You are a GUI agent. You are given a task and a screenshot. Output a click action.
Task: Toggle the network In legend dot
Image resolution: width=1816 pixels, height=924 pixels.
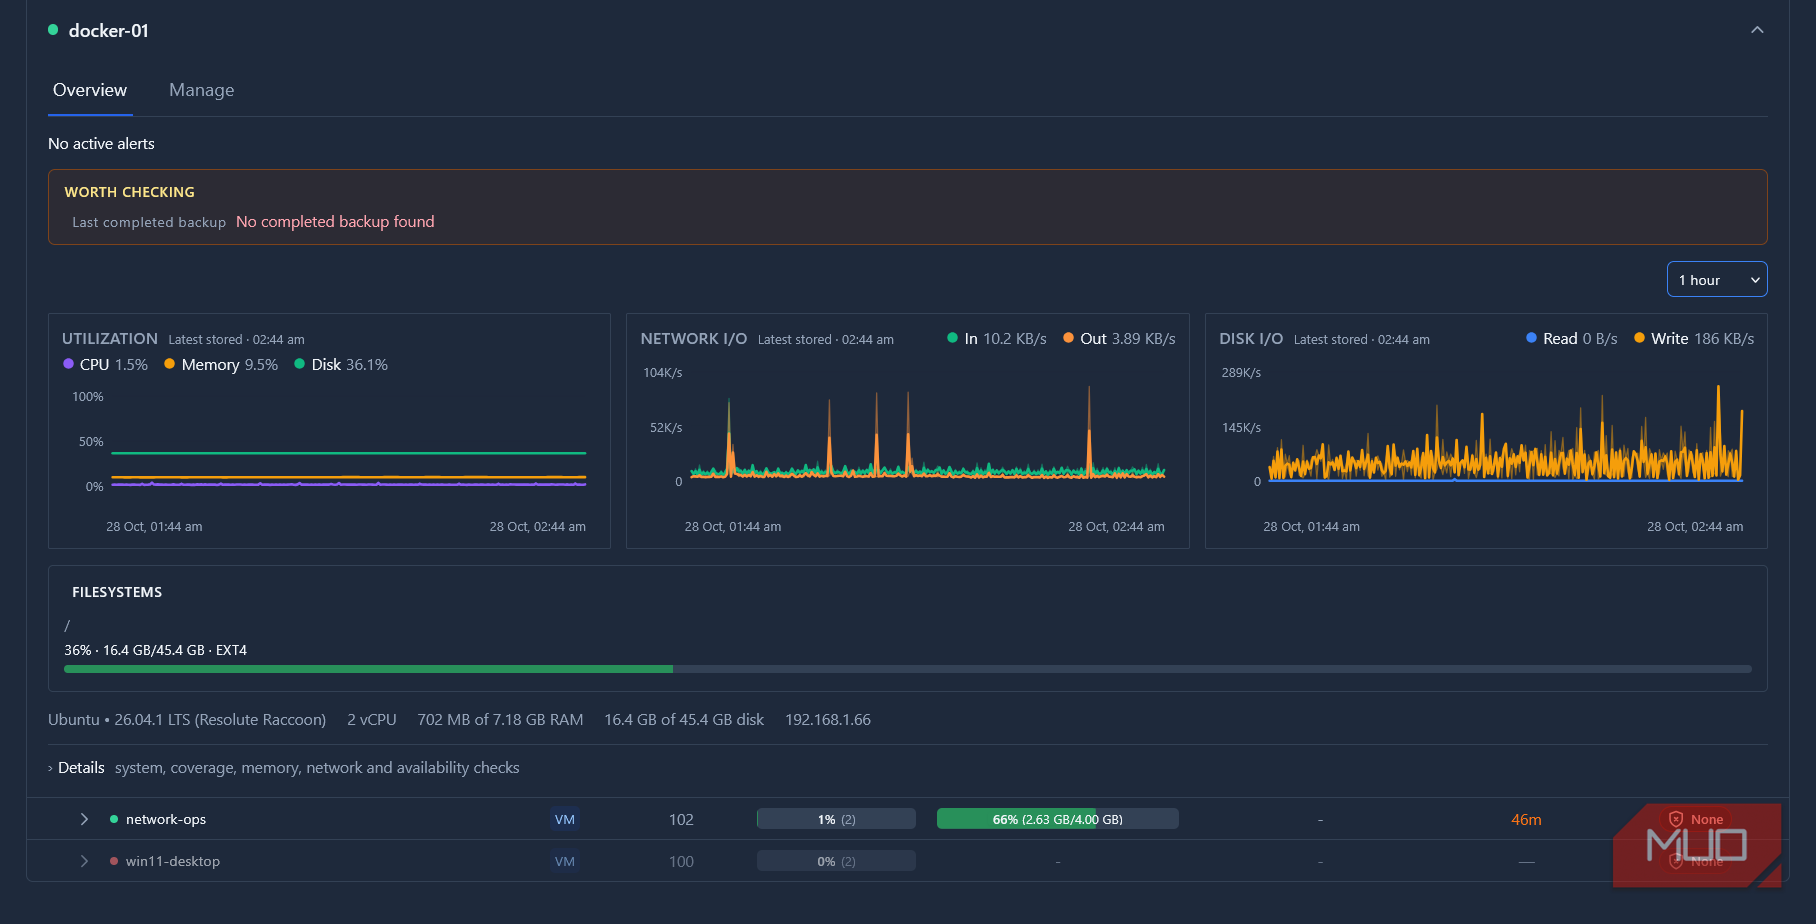pyautogui.click(x=953, y=338)
